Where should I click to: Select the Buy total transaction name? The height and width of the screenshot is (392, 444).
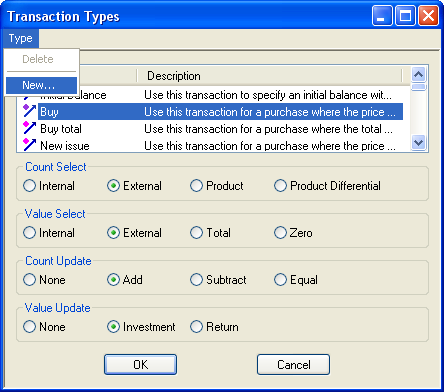pyautogui.click(x=61, y=129)
